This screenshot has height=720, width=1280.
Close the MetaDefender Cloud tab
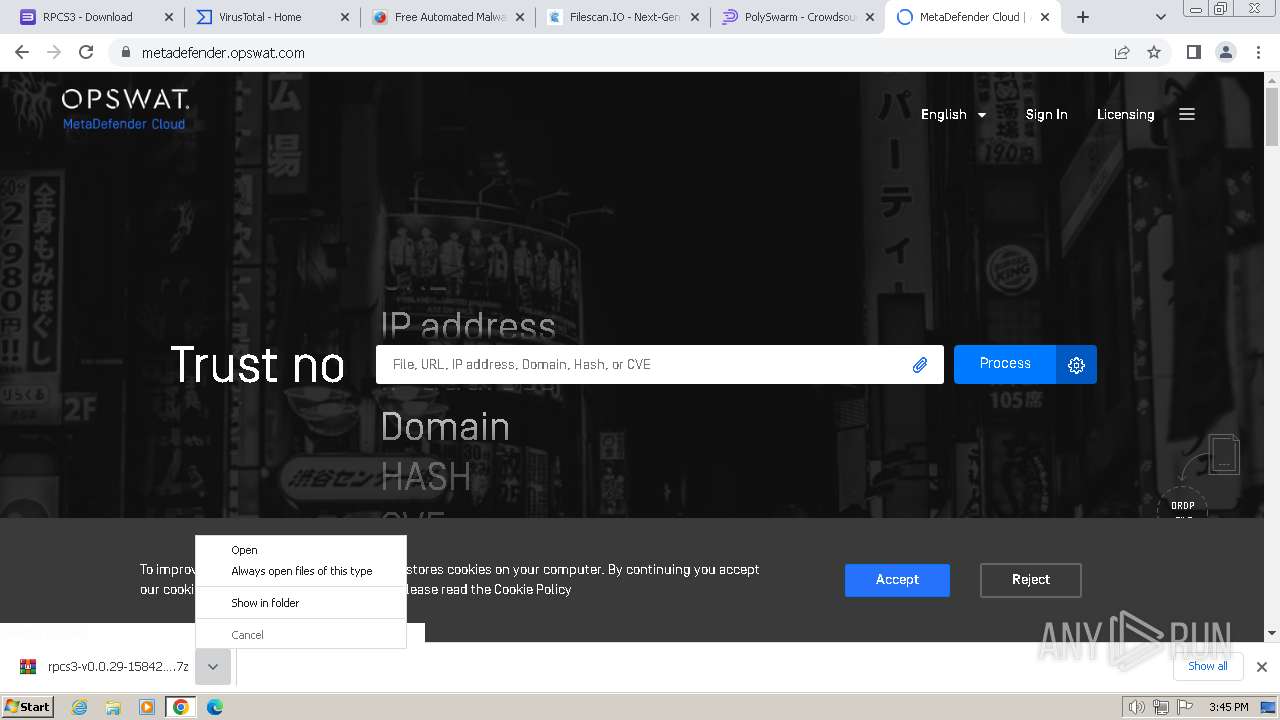[1045, 17]
